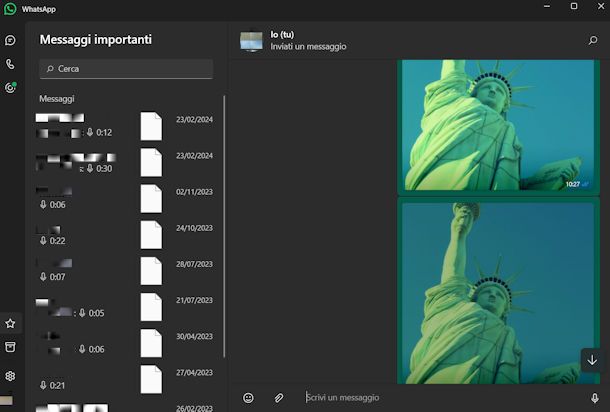Maximize the WhatsApp window
610x412 pixels.
tap(574, 6)
